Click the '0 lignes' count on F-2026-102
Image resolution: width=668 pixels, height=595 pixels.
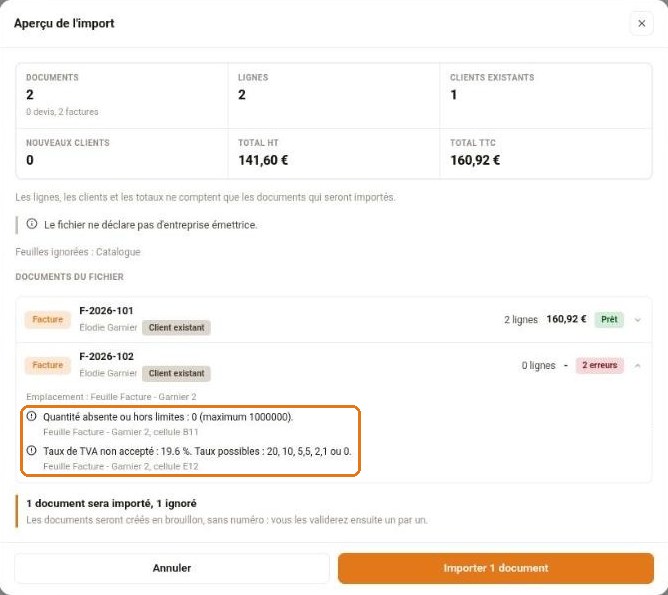[x=538, y=365]
